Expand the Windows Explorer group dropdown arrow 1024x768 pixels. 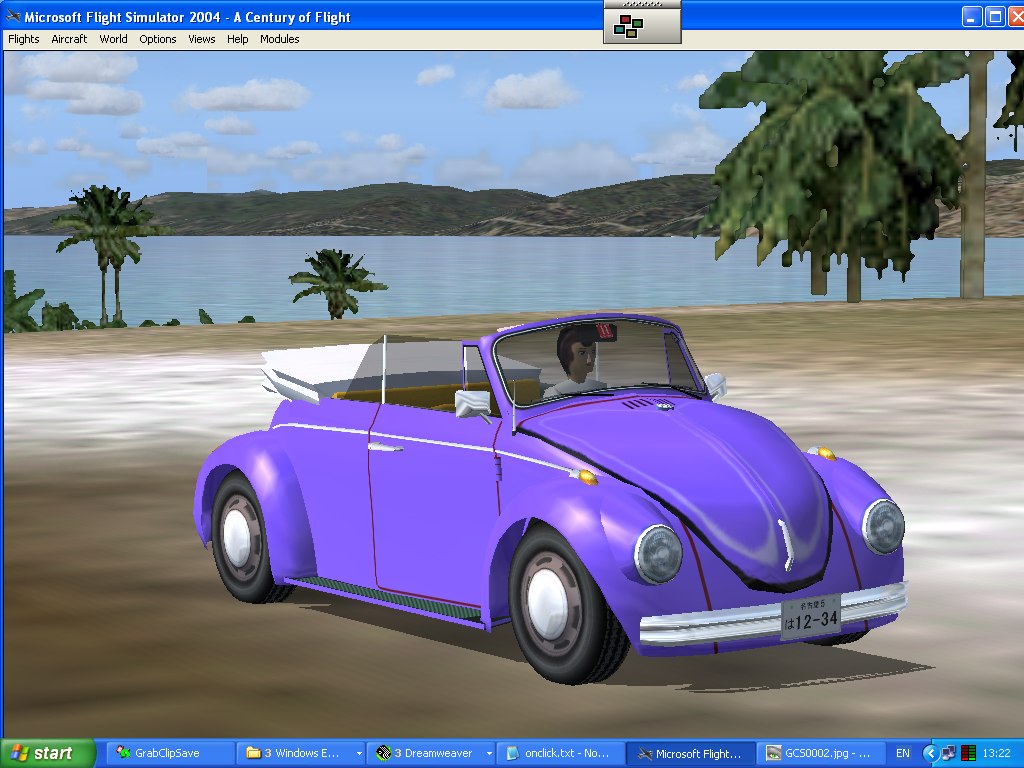(x=359, y=754)
